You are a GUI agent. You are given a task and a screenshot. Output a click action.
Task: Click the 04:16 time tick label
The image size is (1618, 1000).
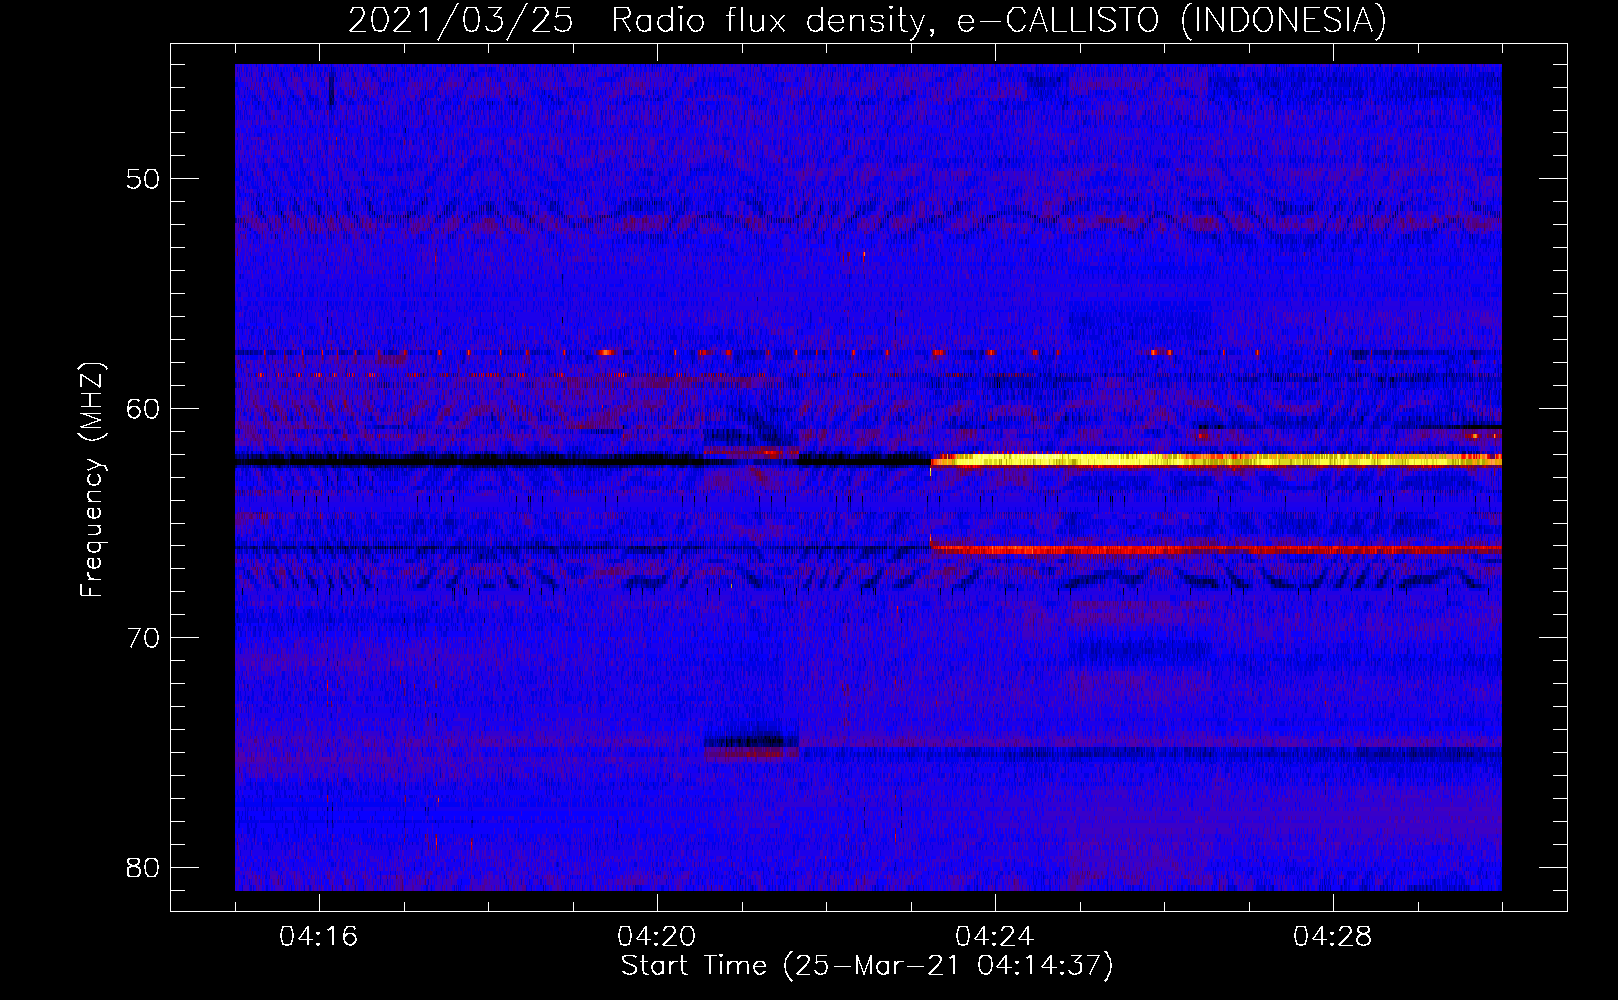point(319,937)
